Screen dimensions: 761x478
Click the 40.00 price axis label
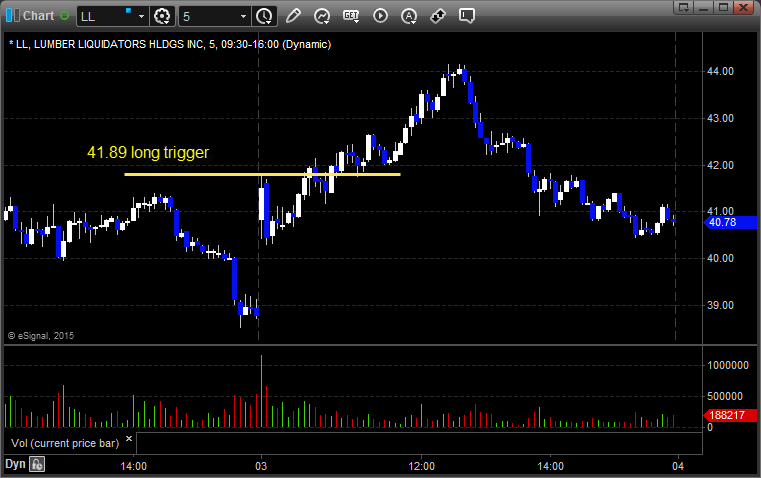(x=720, y=258)
